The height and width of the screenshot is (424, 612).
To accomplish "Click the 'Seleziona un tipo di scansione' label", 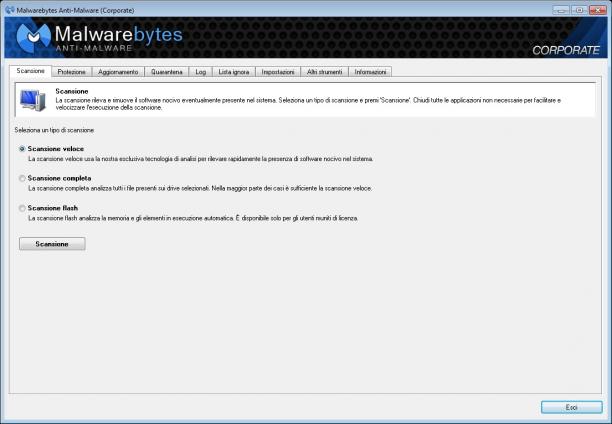I will point(54,130).
